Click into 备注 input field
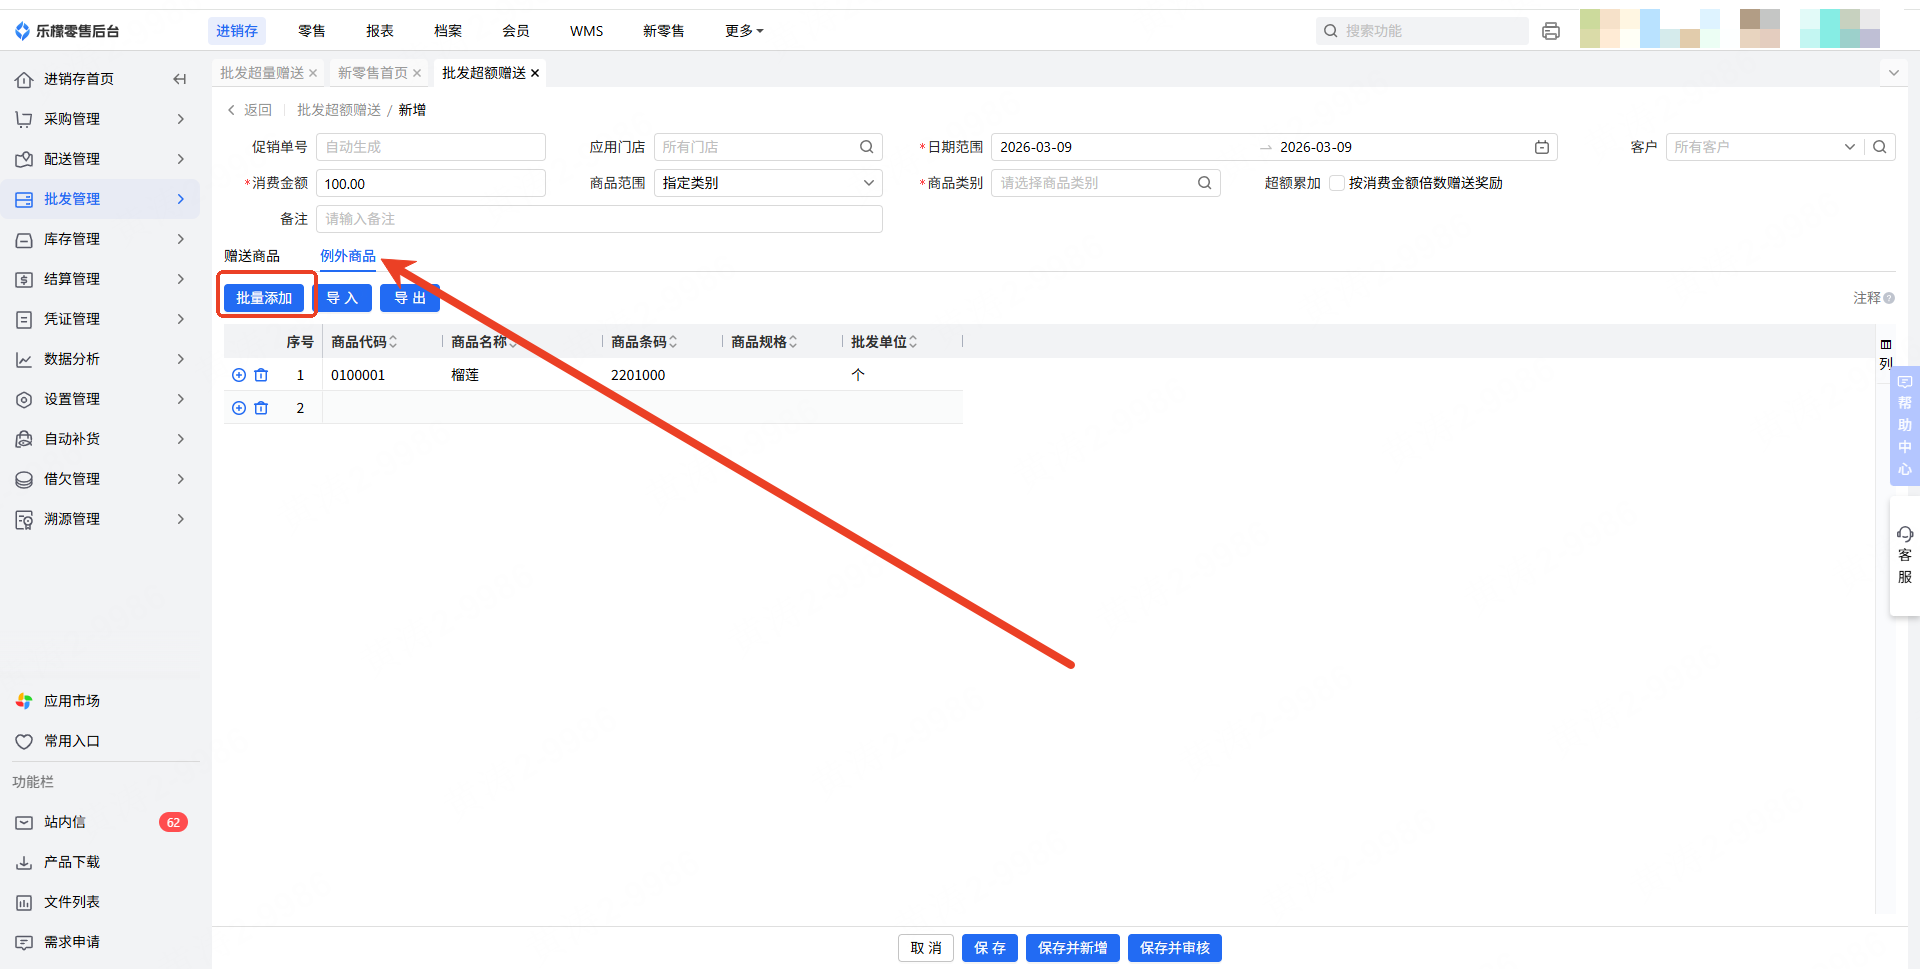Image resolution: width=1920 pixels, height=969 pixels. click(599, 219)
